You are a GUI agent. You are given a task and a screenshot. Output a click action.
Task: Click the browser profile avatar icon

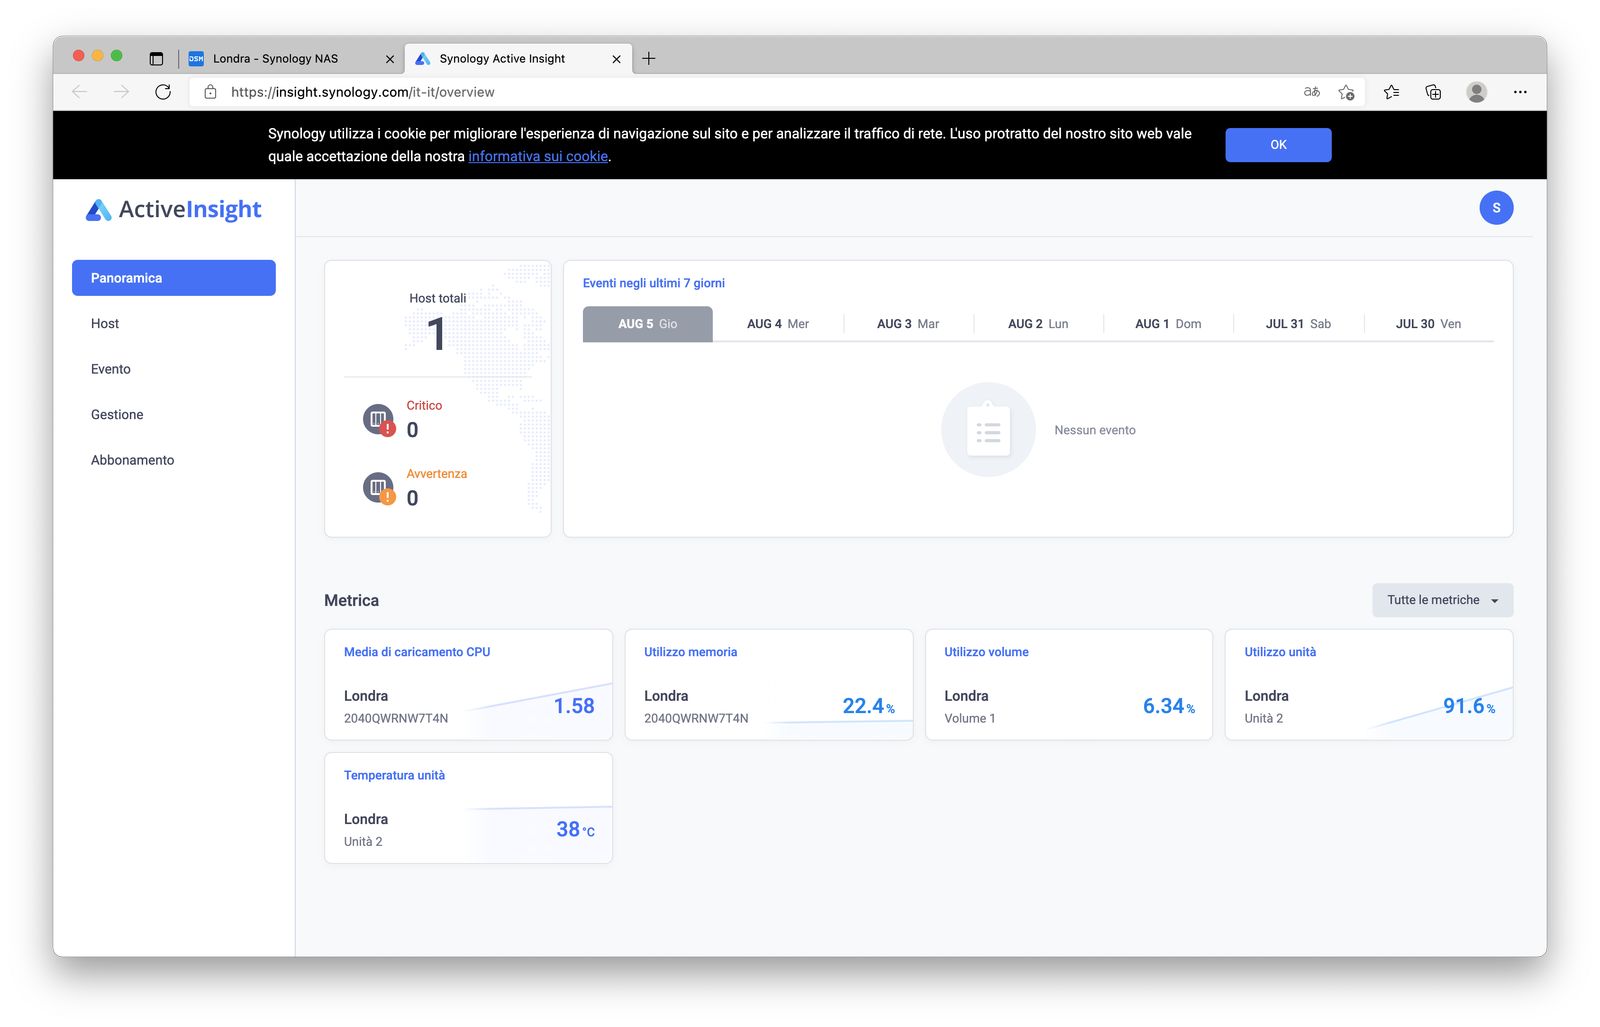coord(1476,92)
